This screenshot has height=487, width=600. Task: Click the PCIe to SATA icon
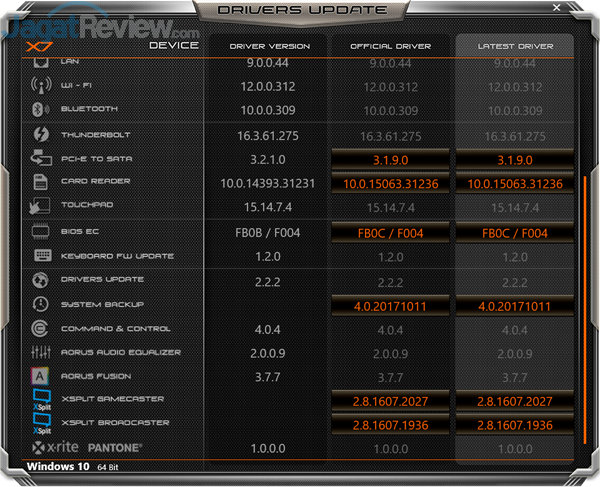(41, 158)
